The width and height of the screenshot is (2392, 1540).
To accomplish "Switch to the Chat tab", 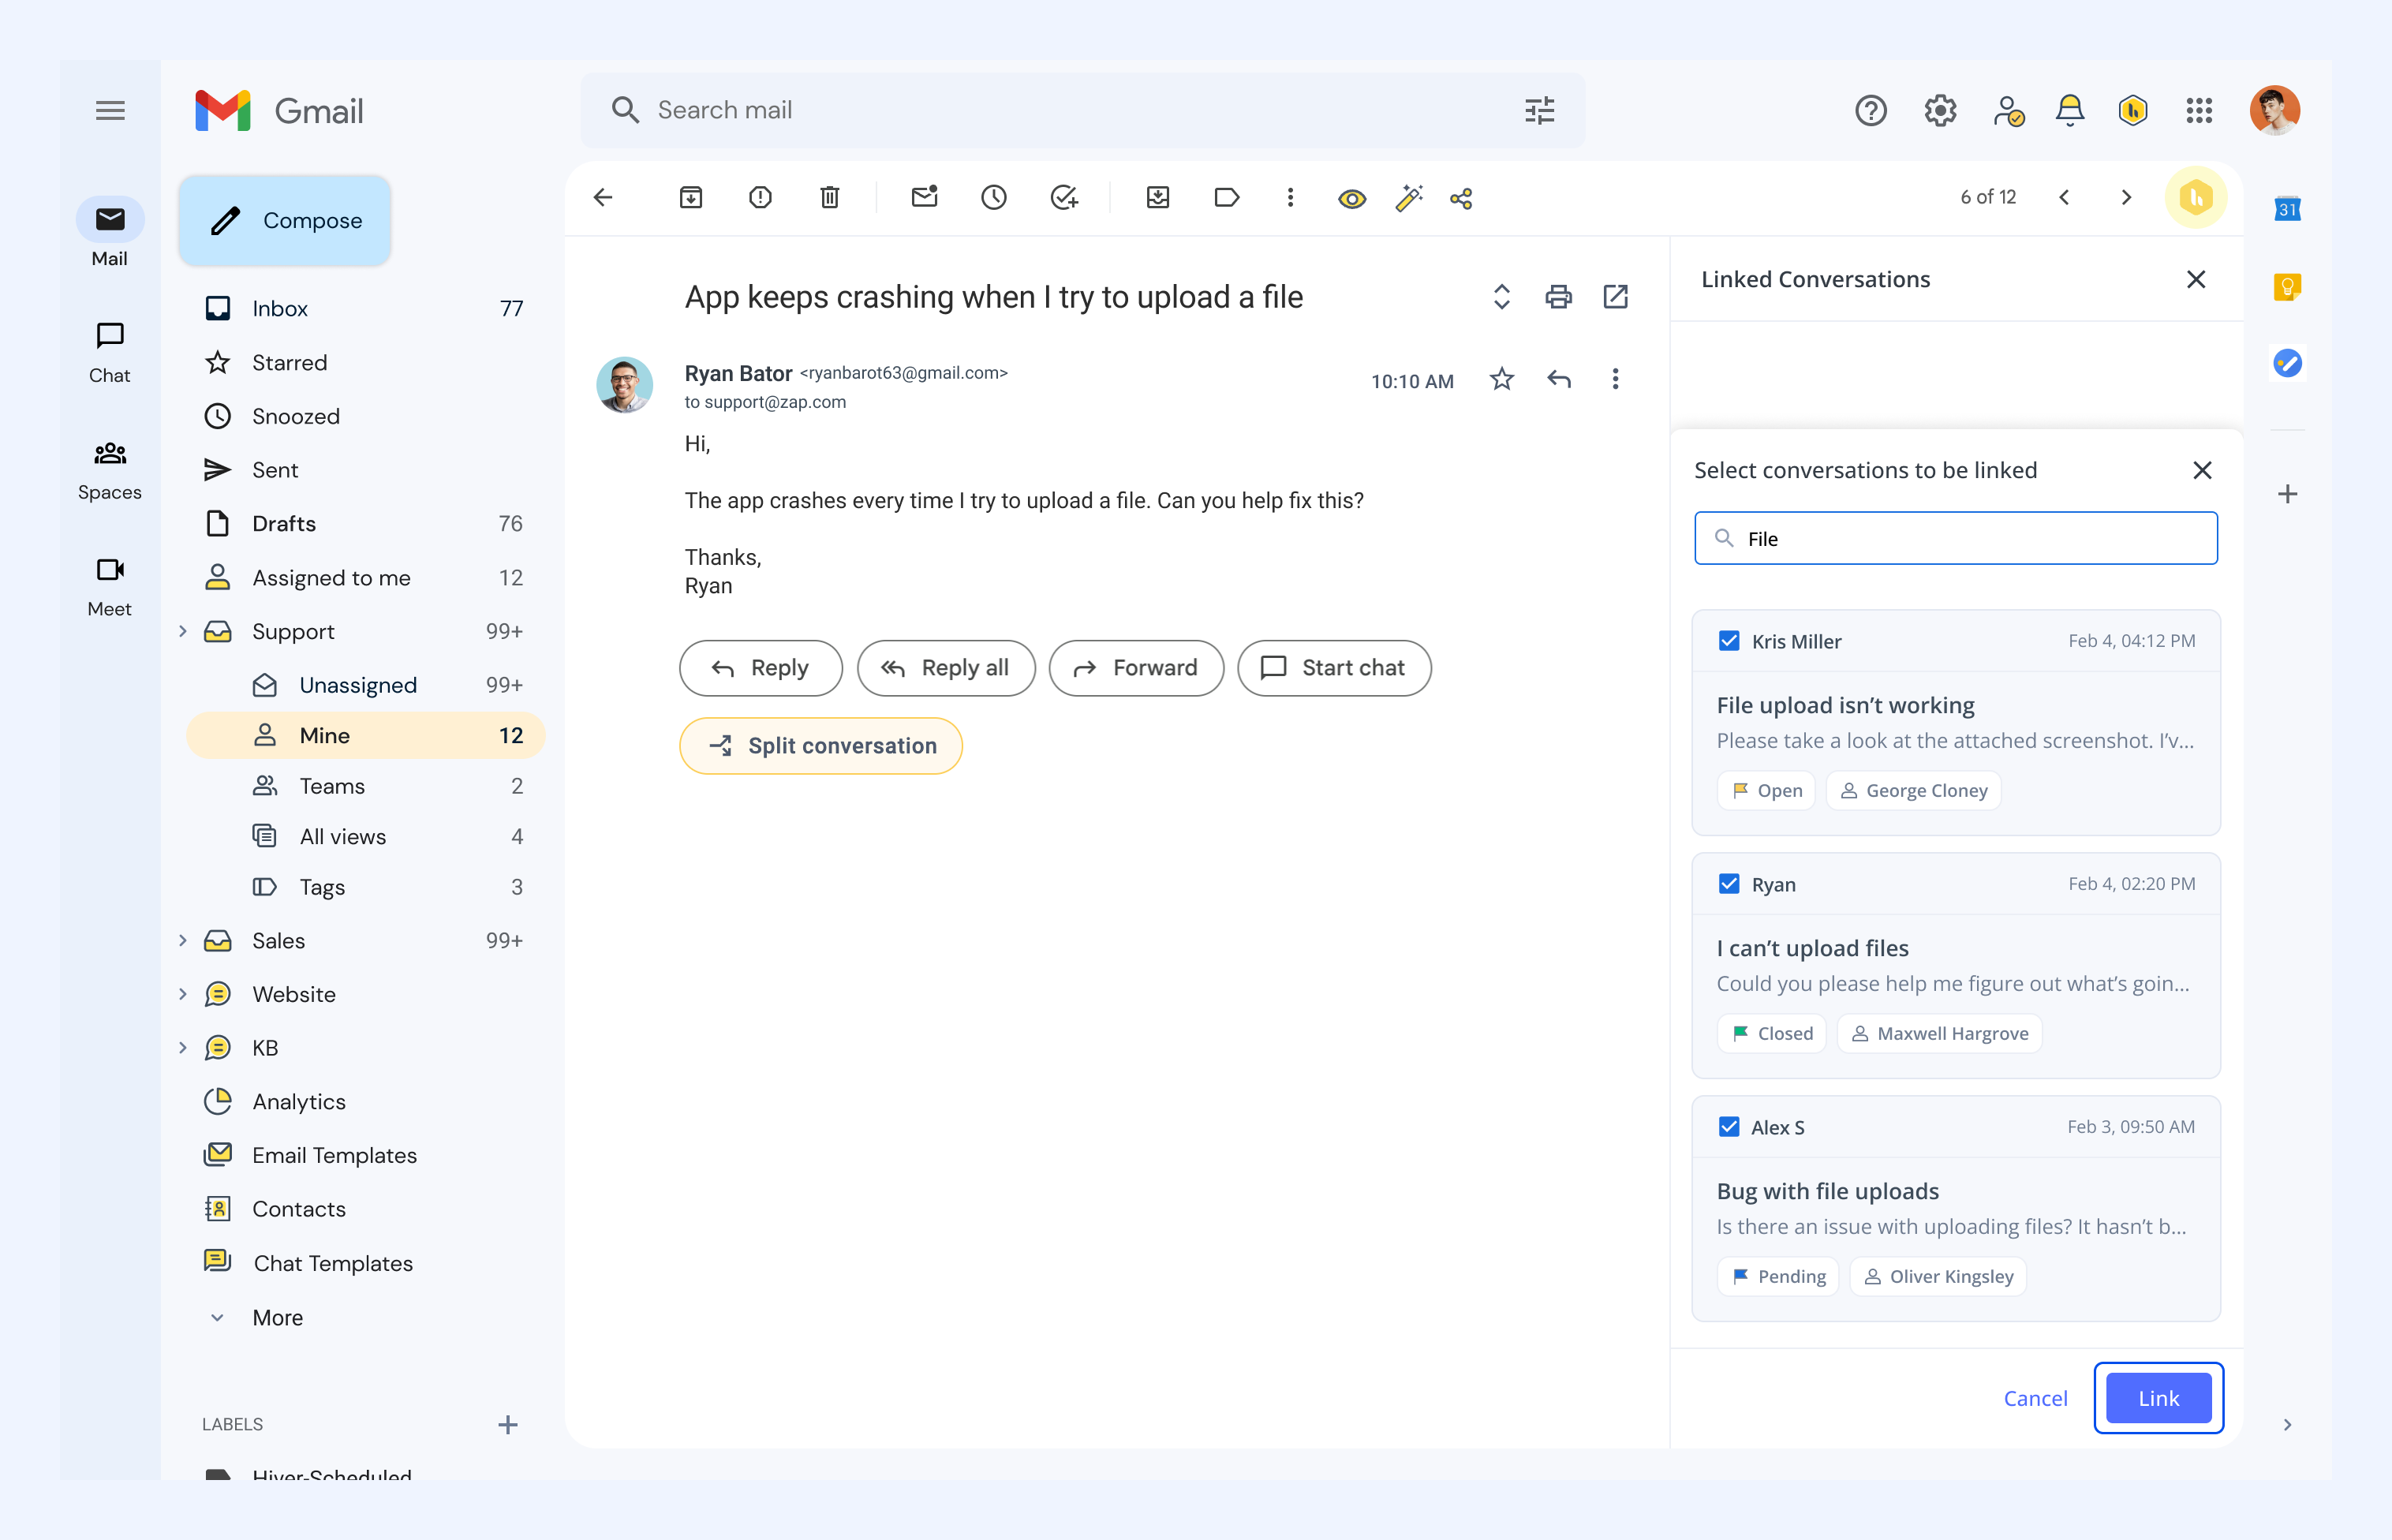I will (x=110, y=353).
